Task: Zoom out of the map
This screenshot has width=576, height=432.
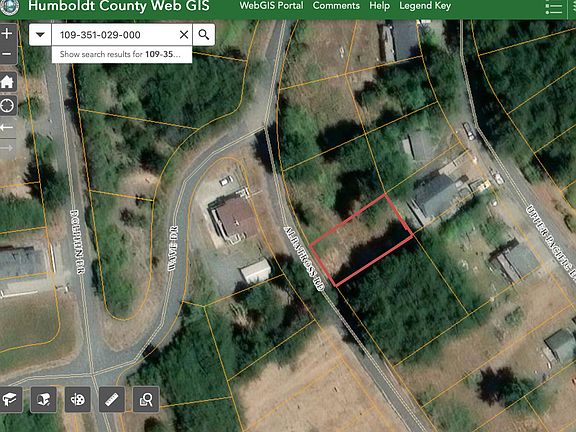Action: coord(7,54)
